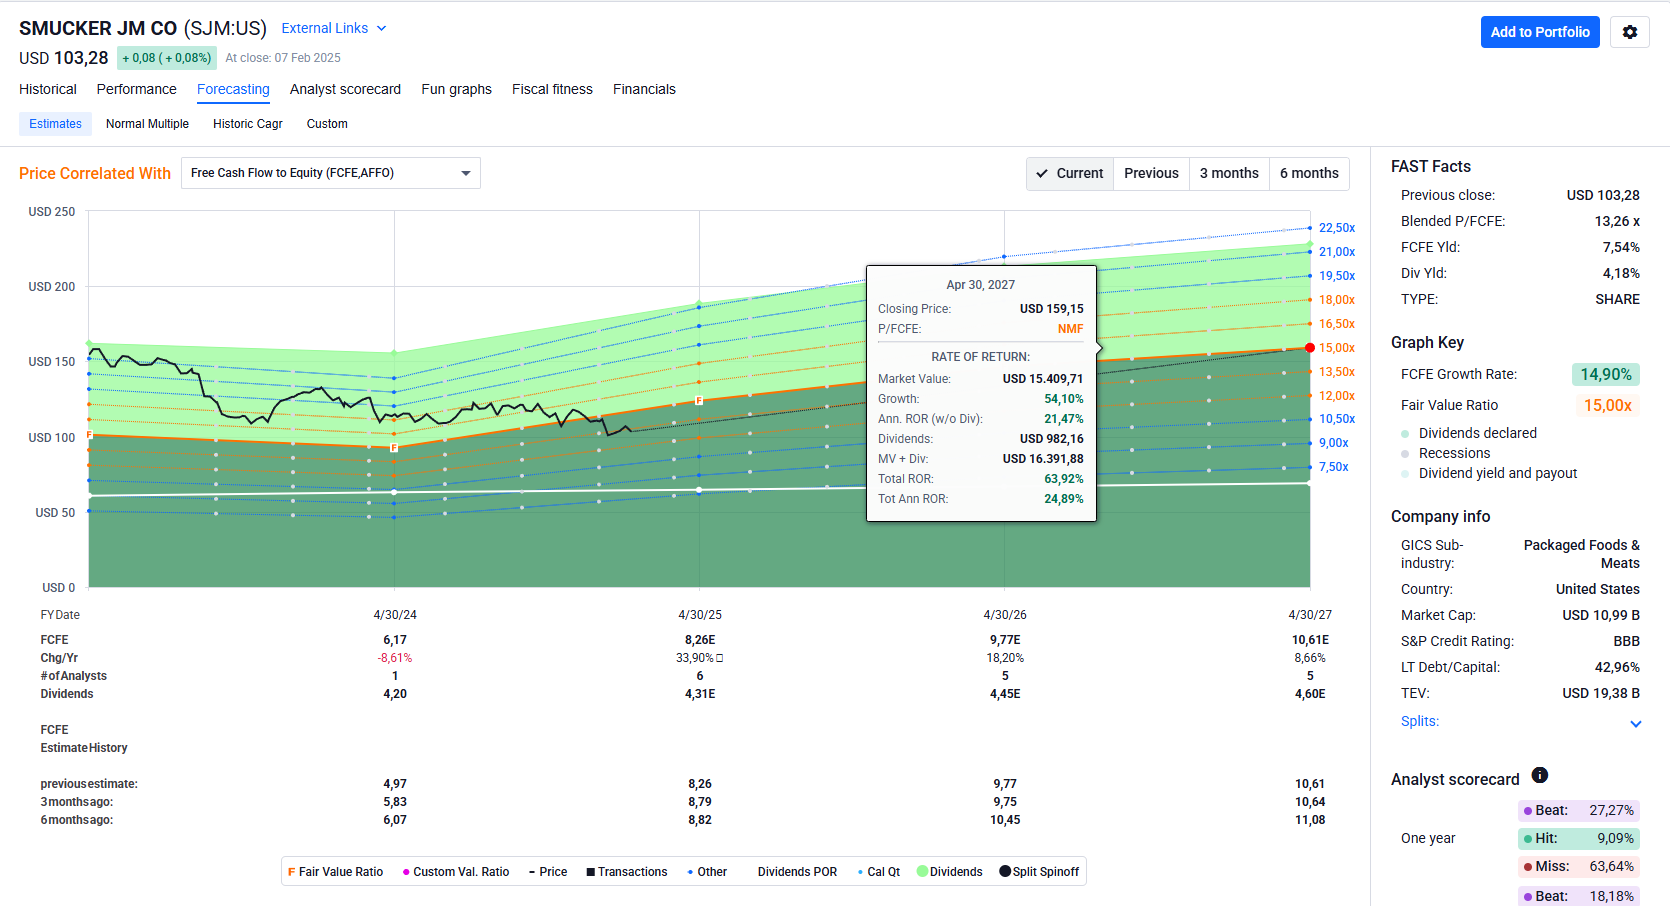Image resolution: width=1670 pixels, height=906 pixels.
Task: Open the settings gear icon
Action: point(1629,32)
